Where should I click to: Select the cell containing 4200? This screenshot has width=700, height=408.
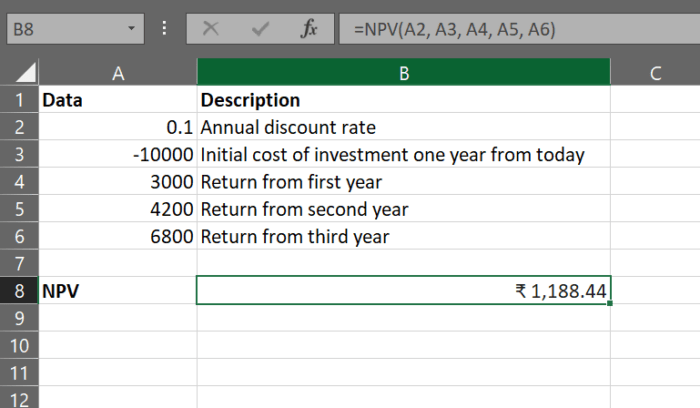coord(118,208)
